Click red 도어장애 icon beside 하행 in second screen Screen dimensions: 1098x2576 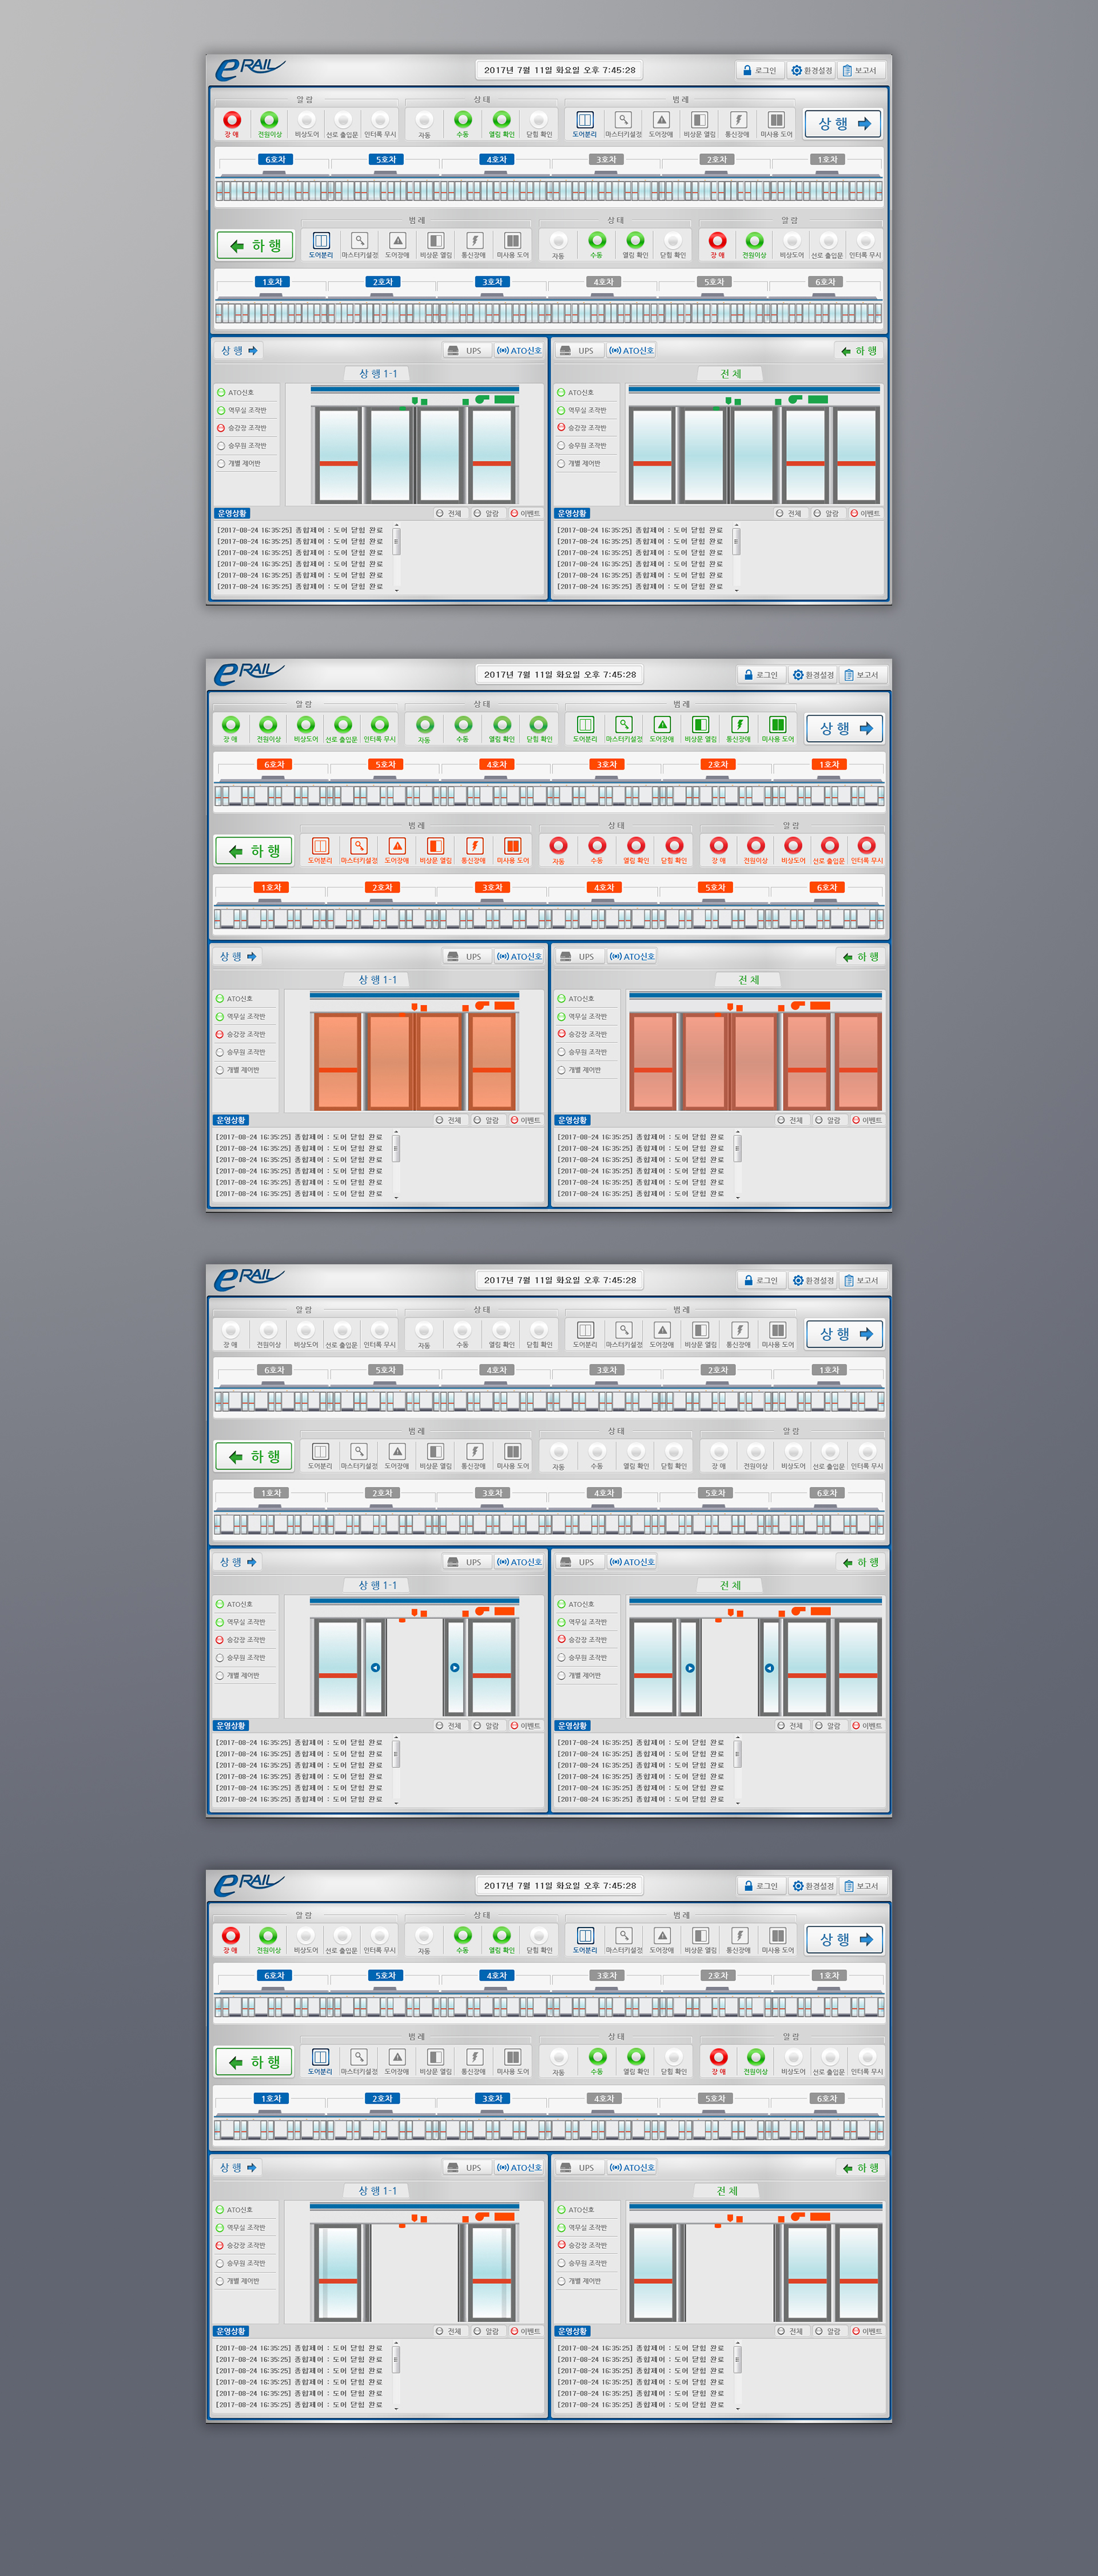(397, 846)
